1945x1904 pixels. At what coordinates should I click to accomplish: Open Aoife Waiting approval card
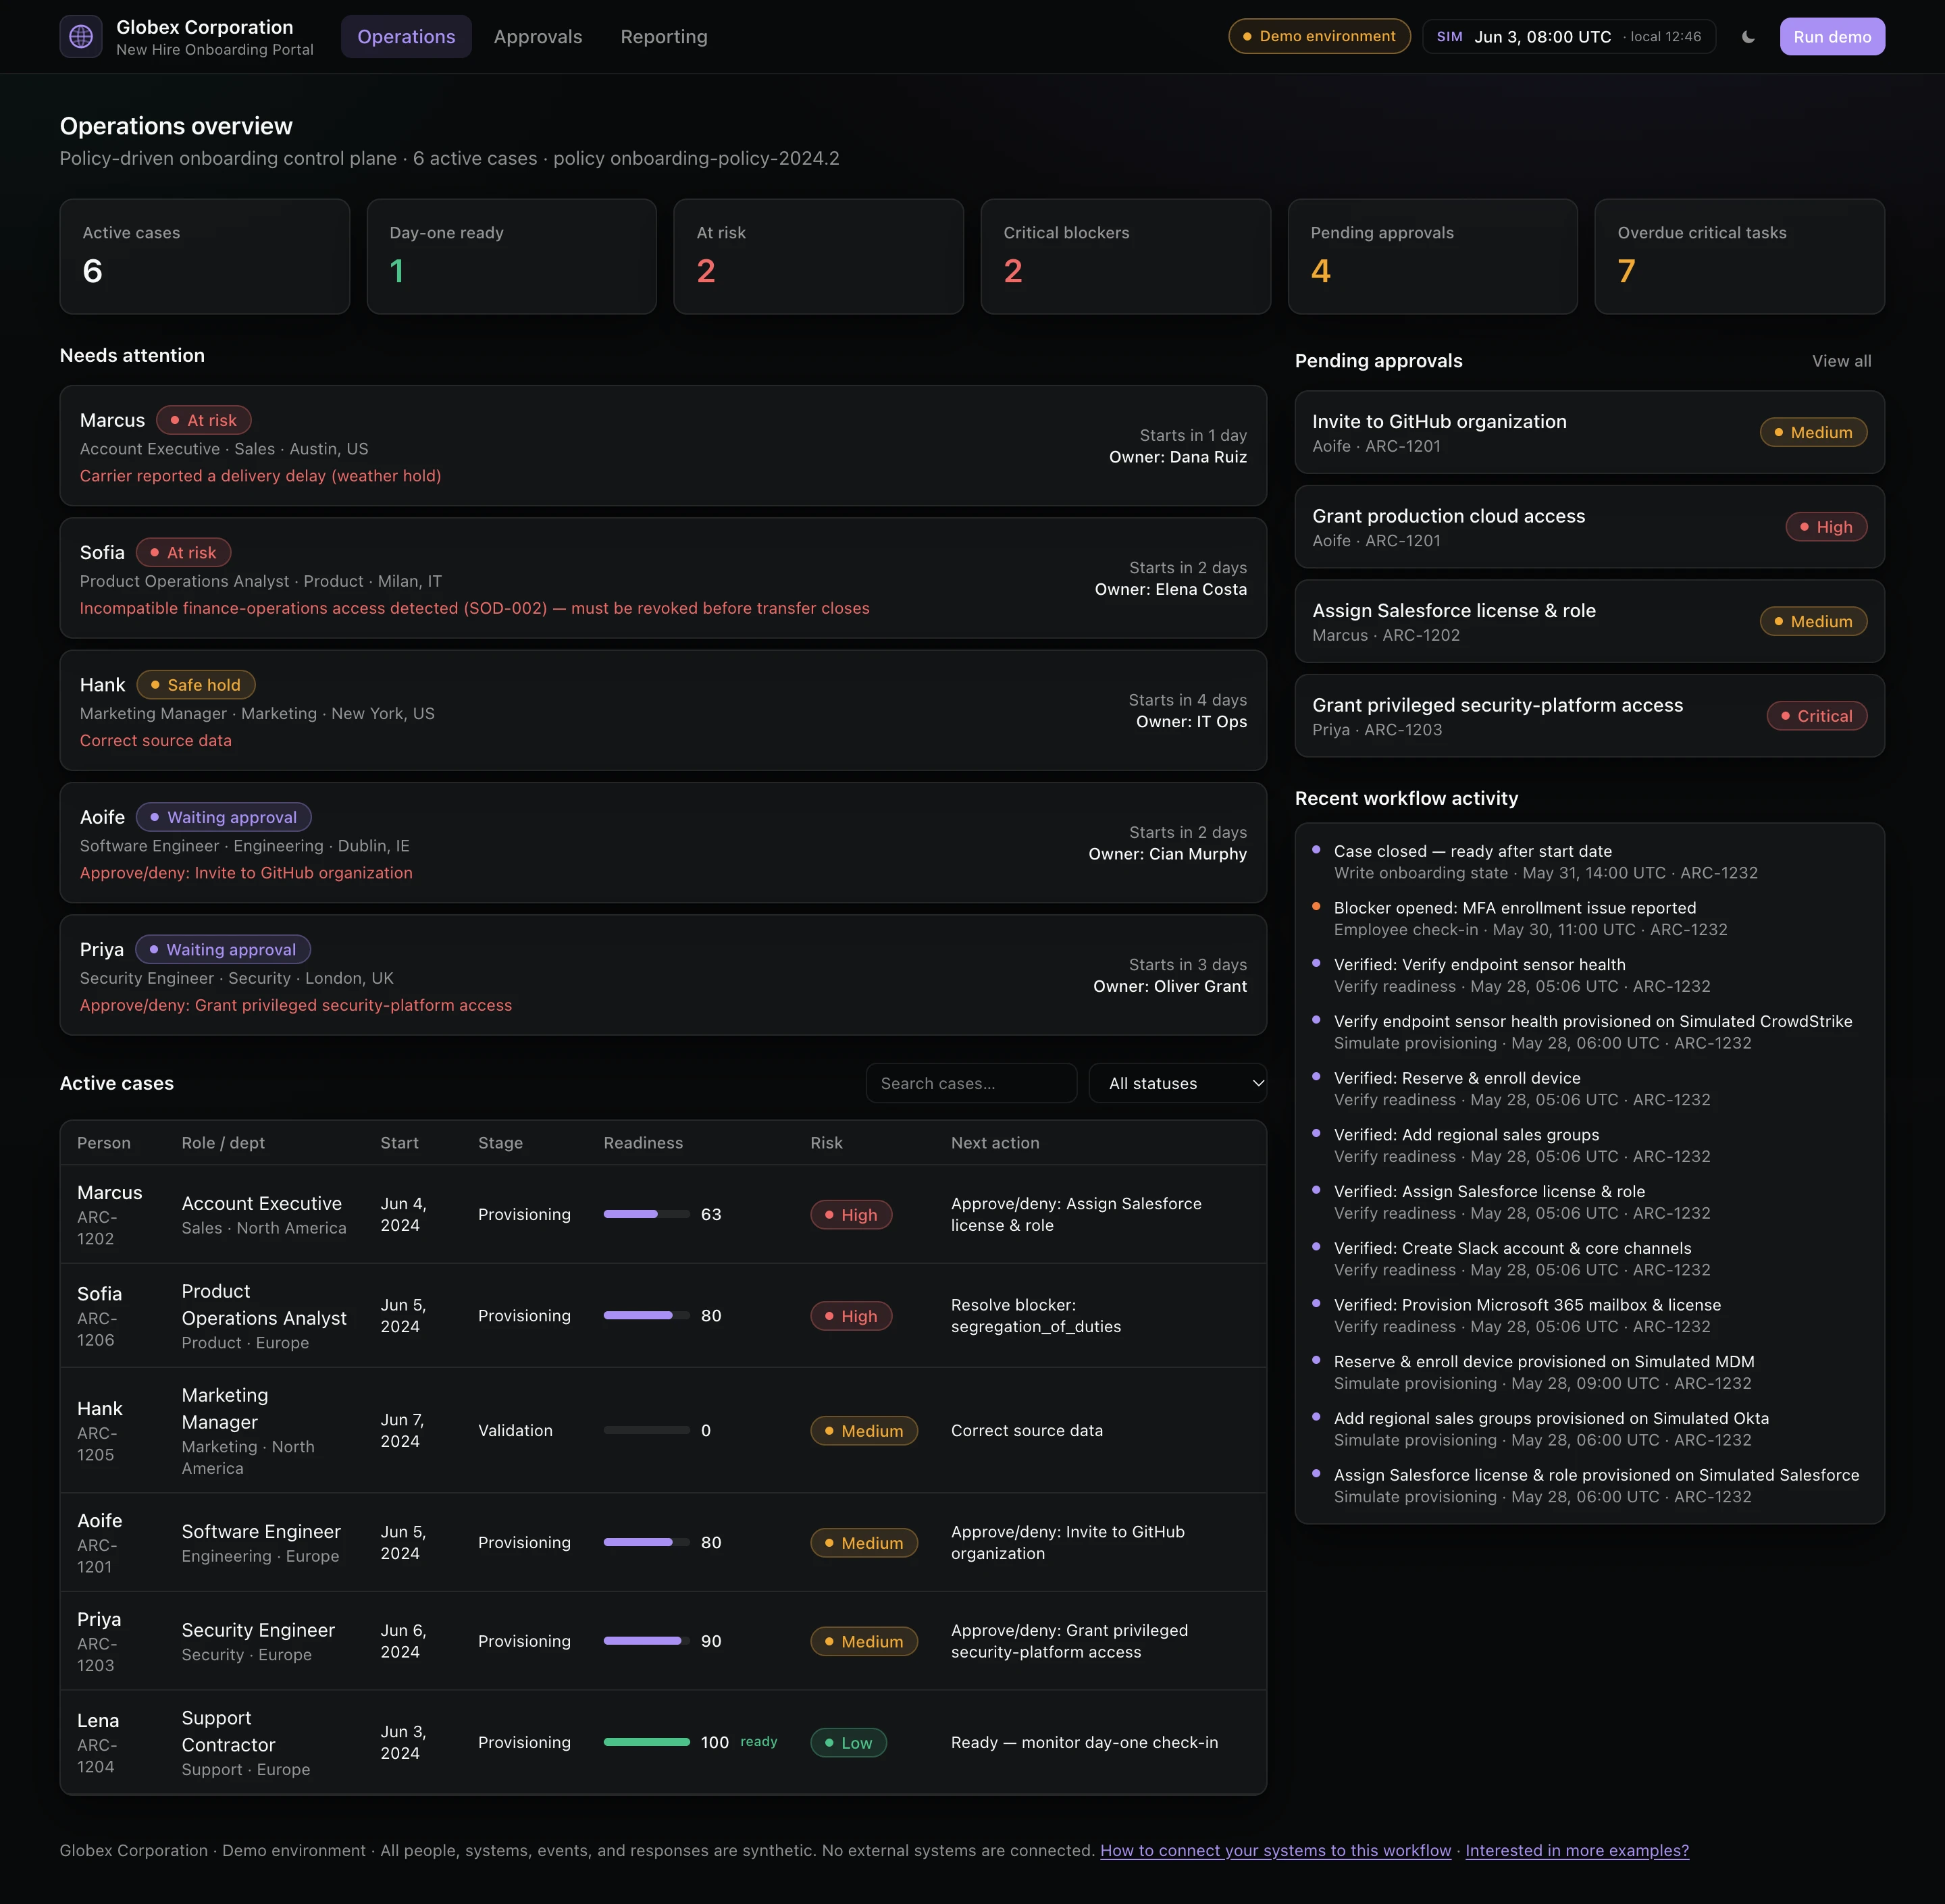point(663,843)
